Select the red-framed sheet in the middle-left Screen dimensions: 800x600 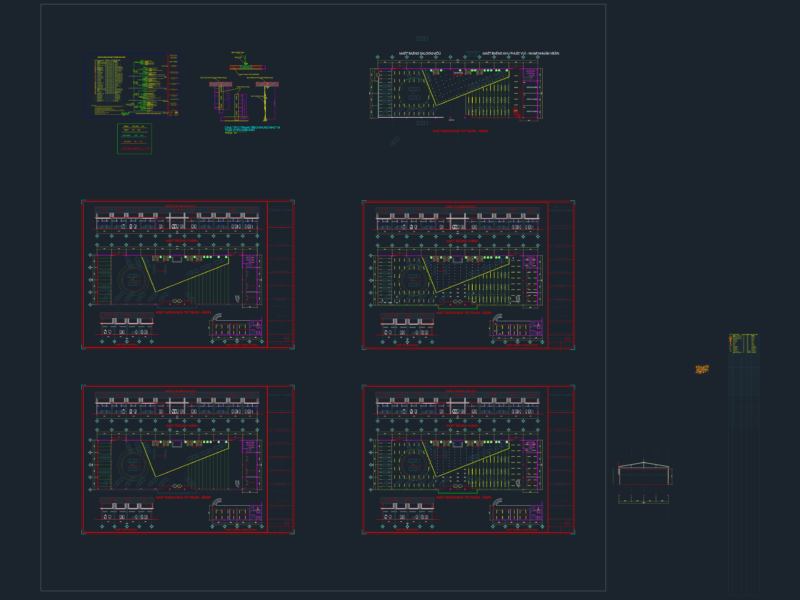point(188,274)
